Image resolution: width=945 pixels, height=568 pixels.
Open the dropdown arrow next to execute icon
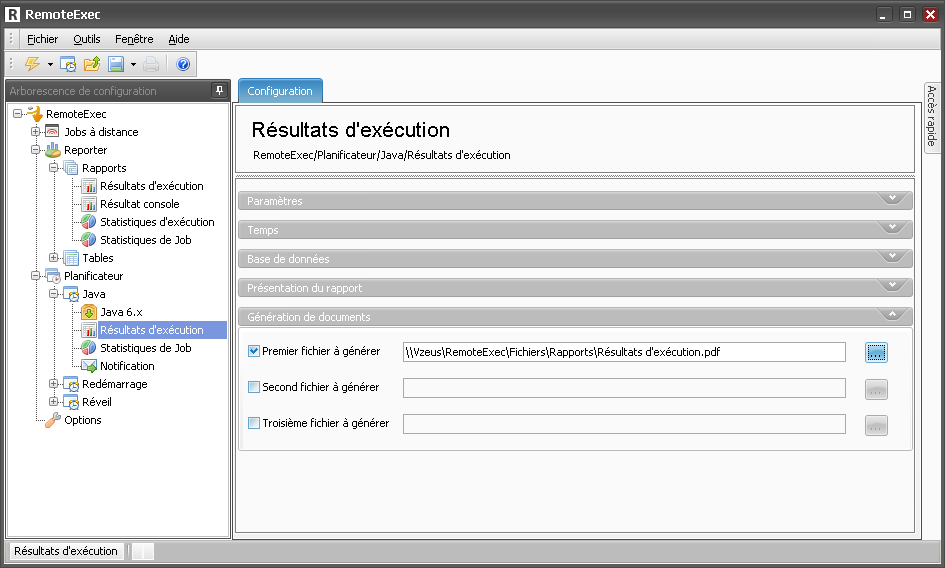[50, 65]
